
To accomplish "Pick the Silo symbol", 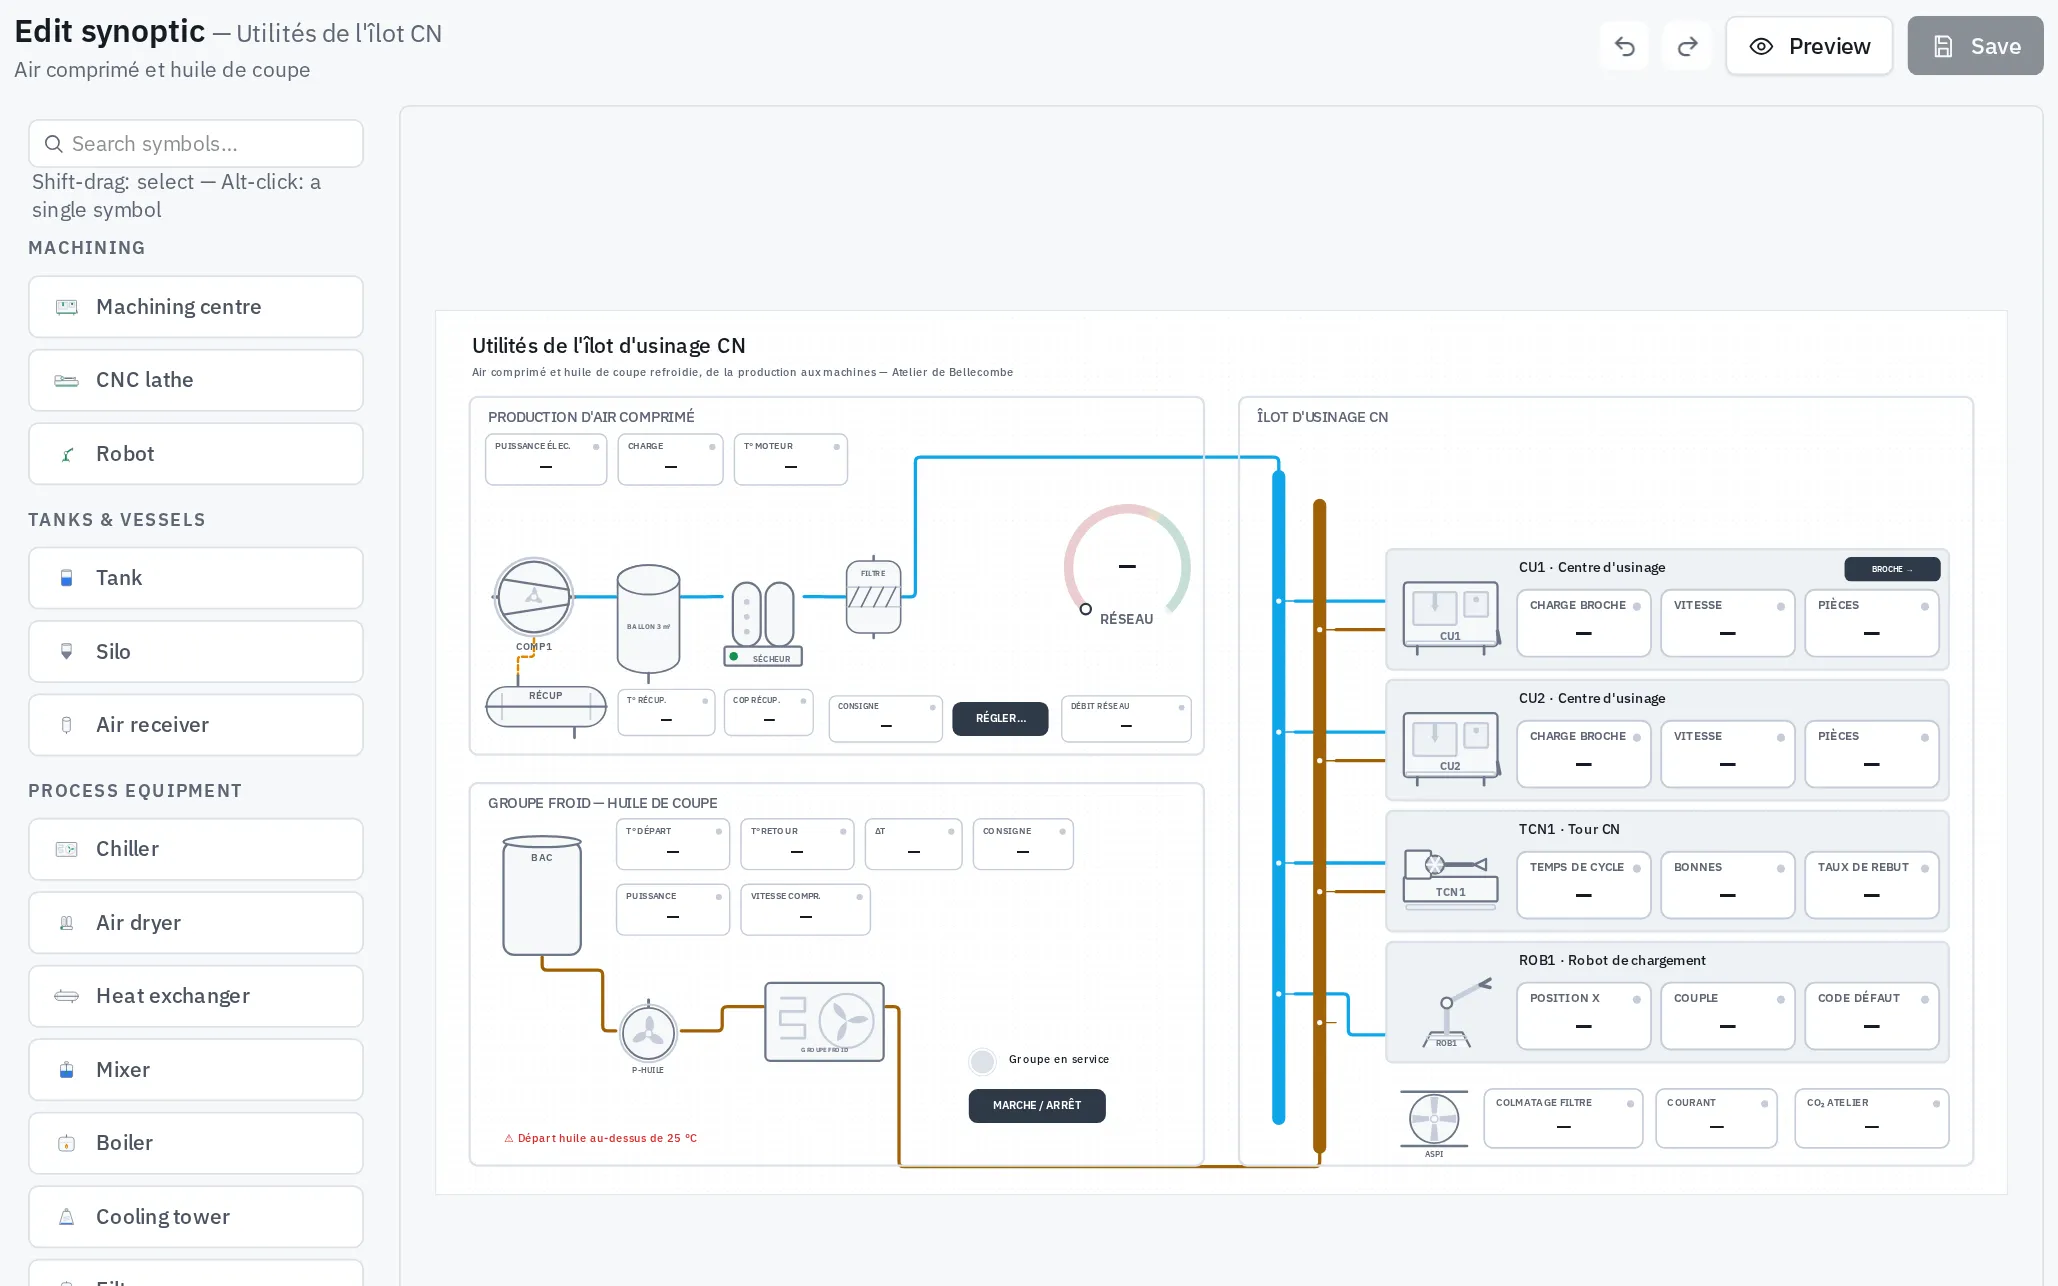I will click(x=196, y=652).
